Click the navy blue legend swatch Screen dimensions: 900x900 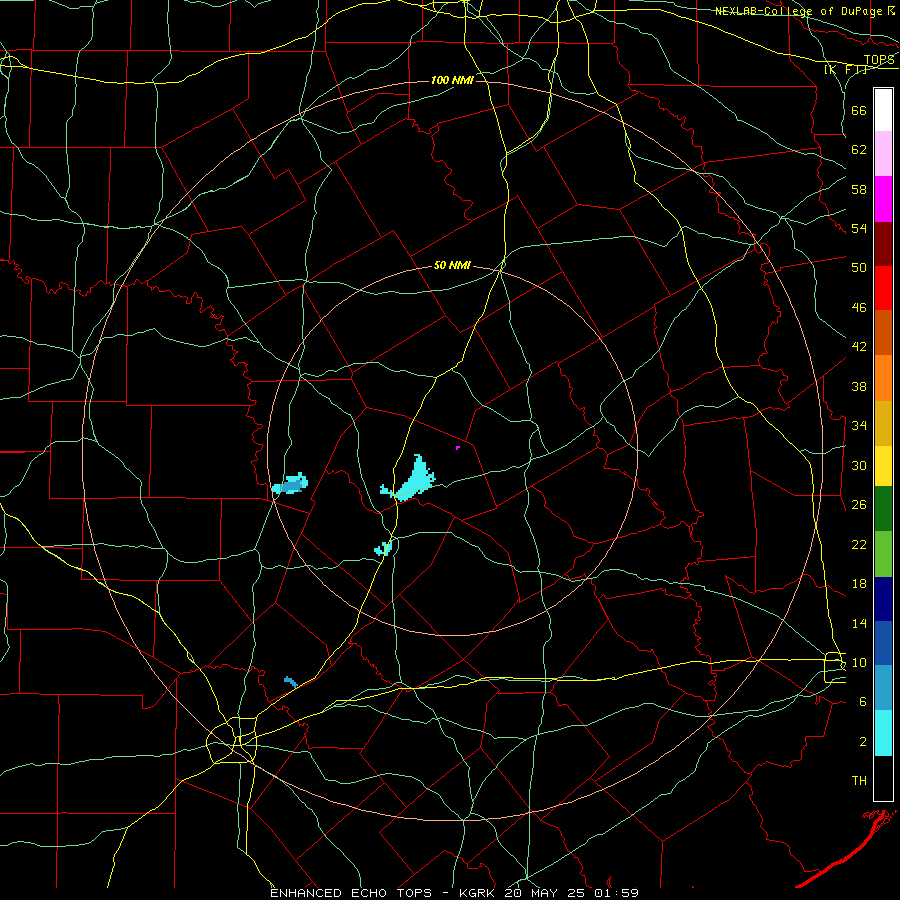(x=883, y=599)
